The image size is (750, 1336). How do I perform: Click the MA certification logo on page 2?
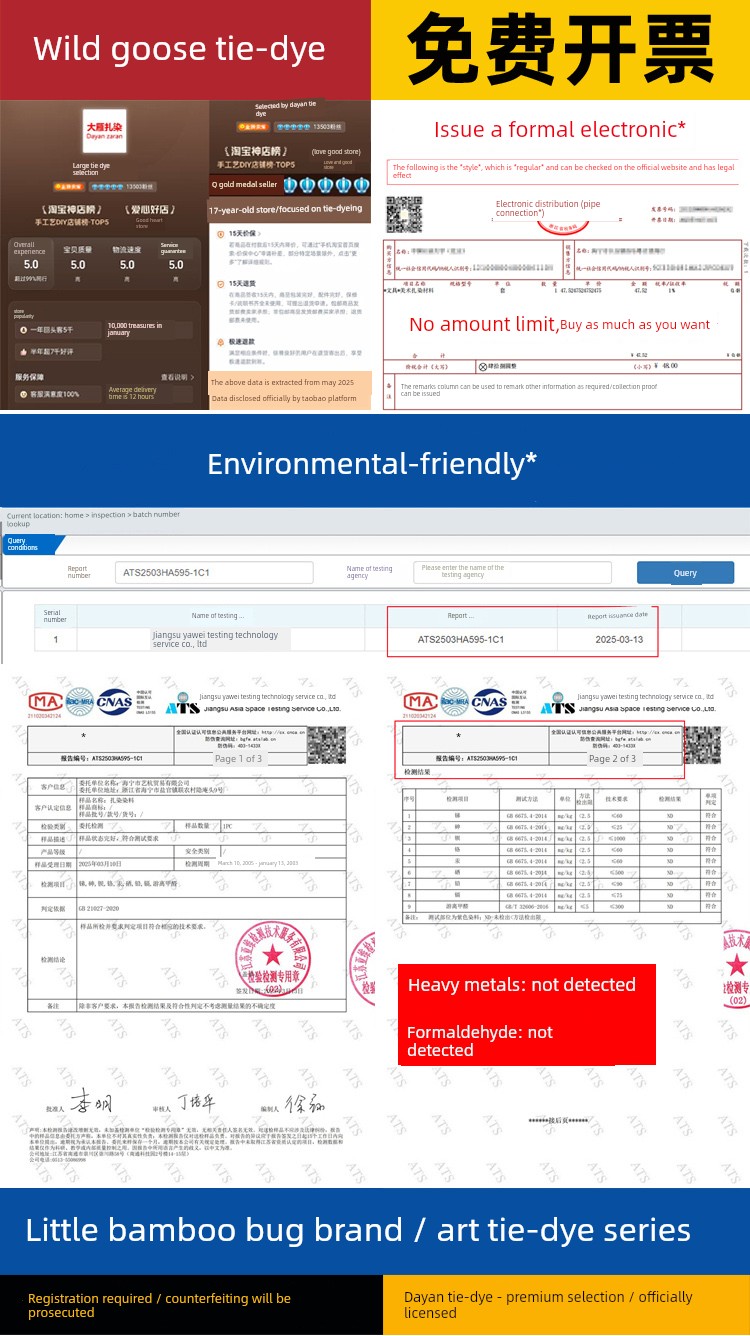pyautogui.click(x=422, y=702)
